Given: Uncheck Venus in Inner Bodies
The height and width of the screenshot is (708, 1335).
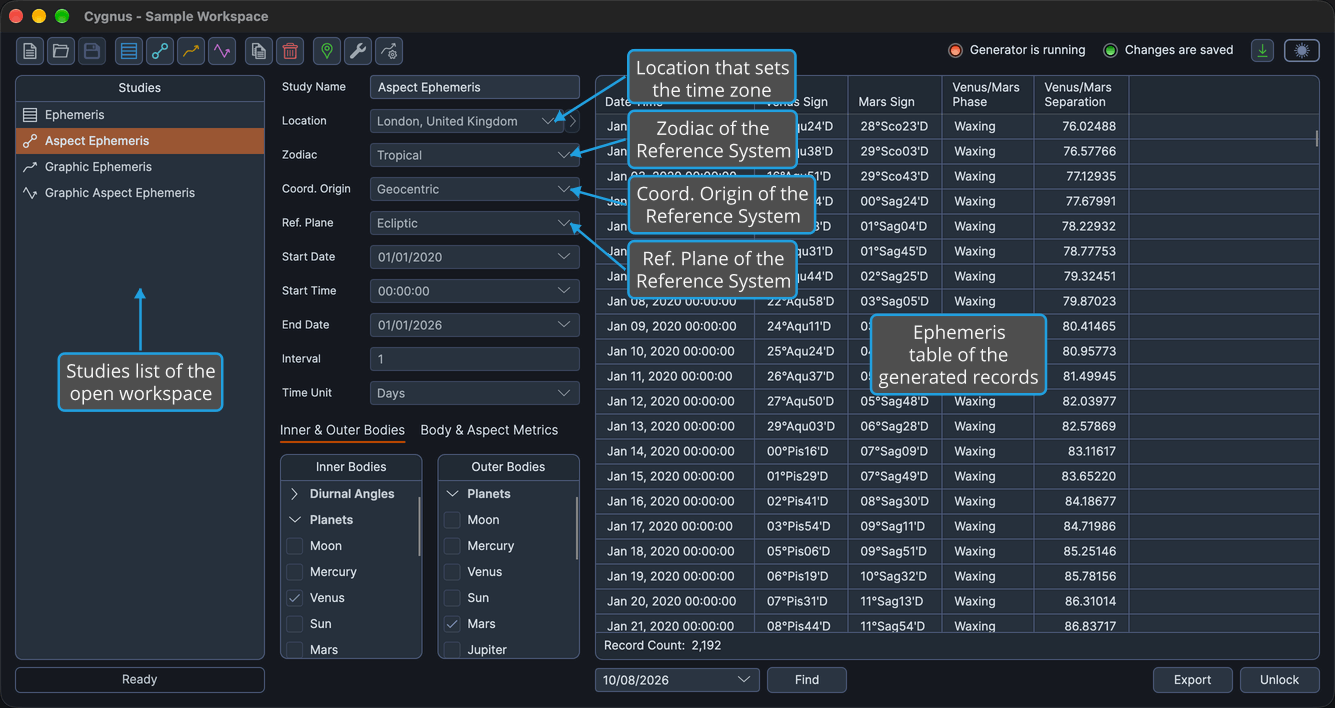Looking at the screenshot, I should [295, 598].
